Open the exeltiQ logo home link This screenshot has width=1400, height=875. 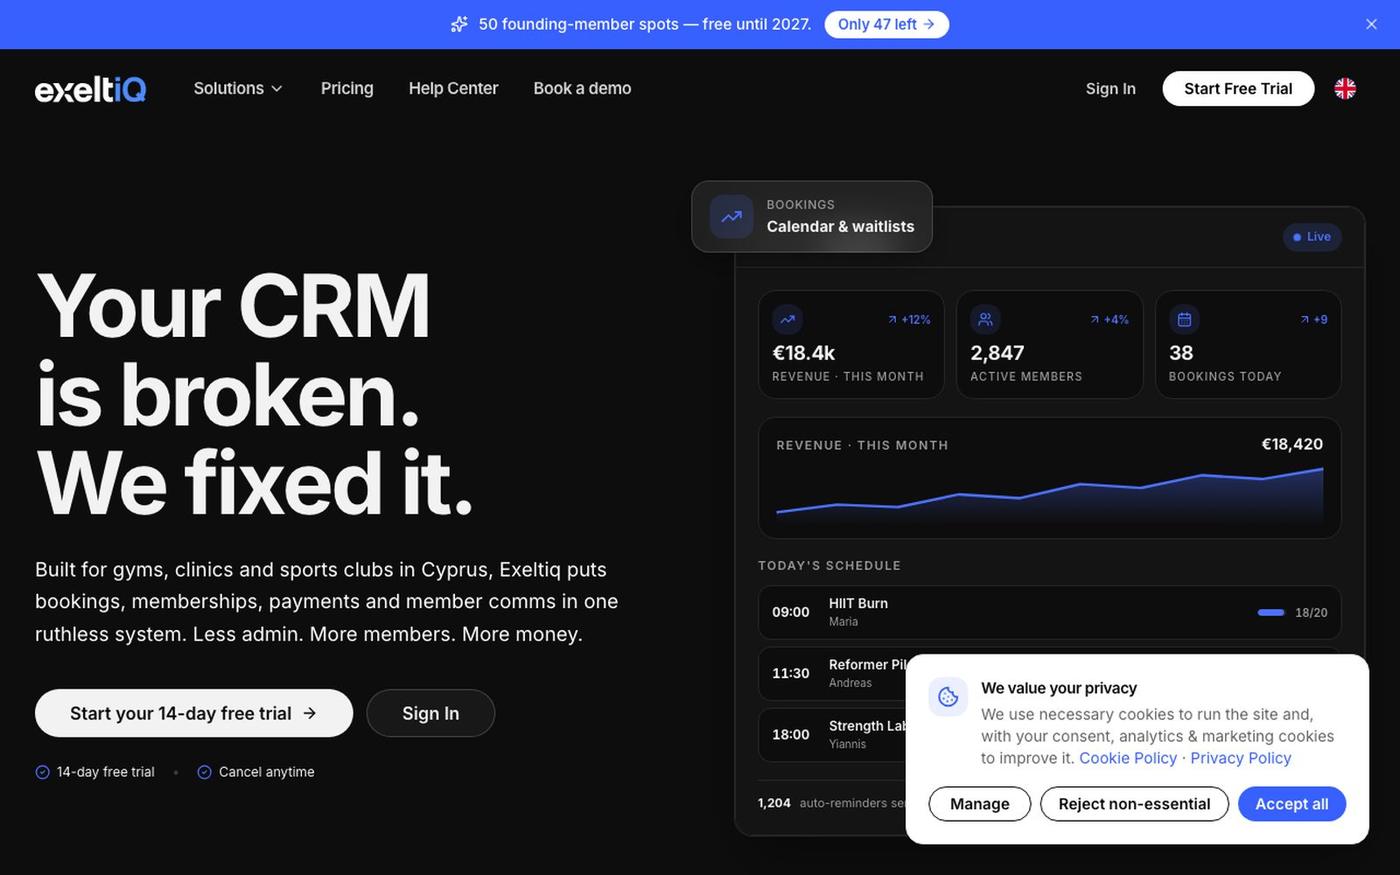(x=91, y=89)
